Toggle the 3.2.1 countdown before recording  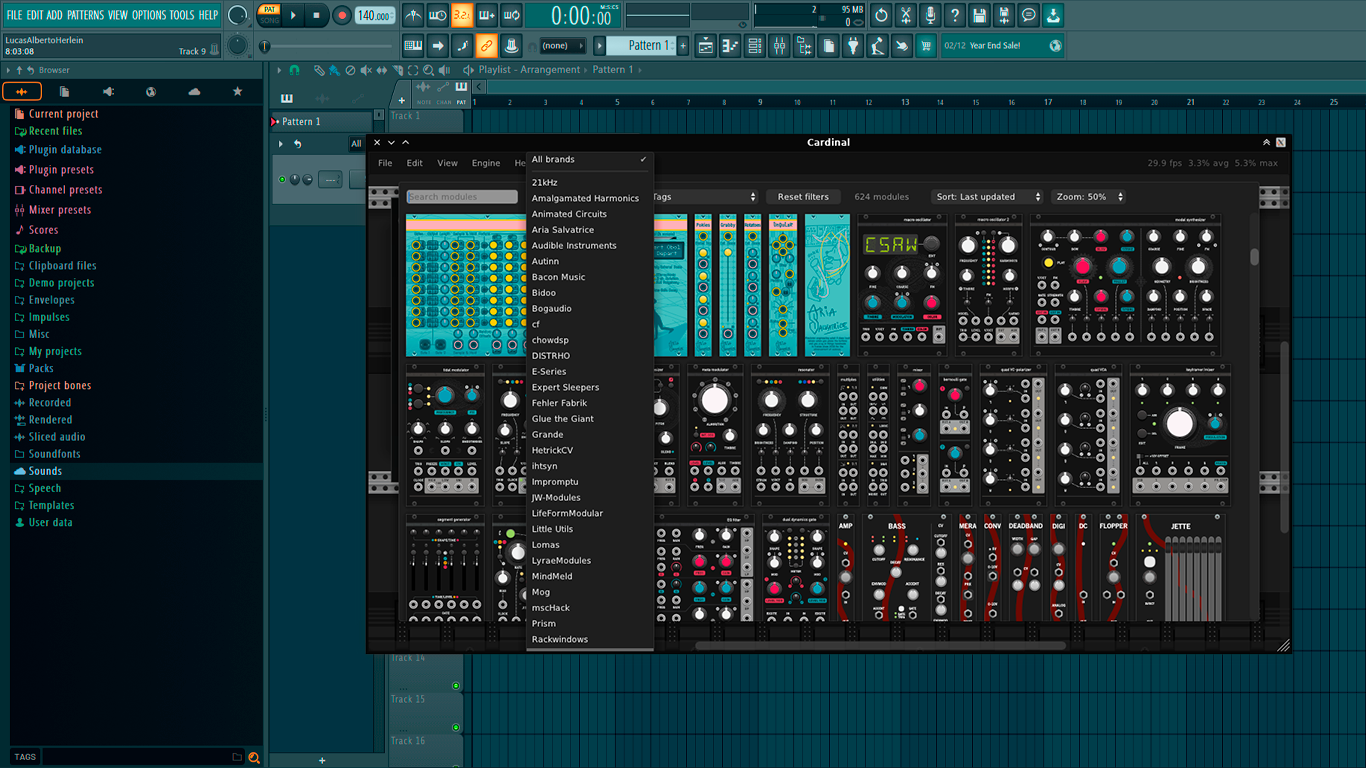coord(461,16)
